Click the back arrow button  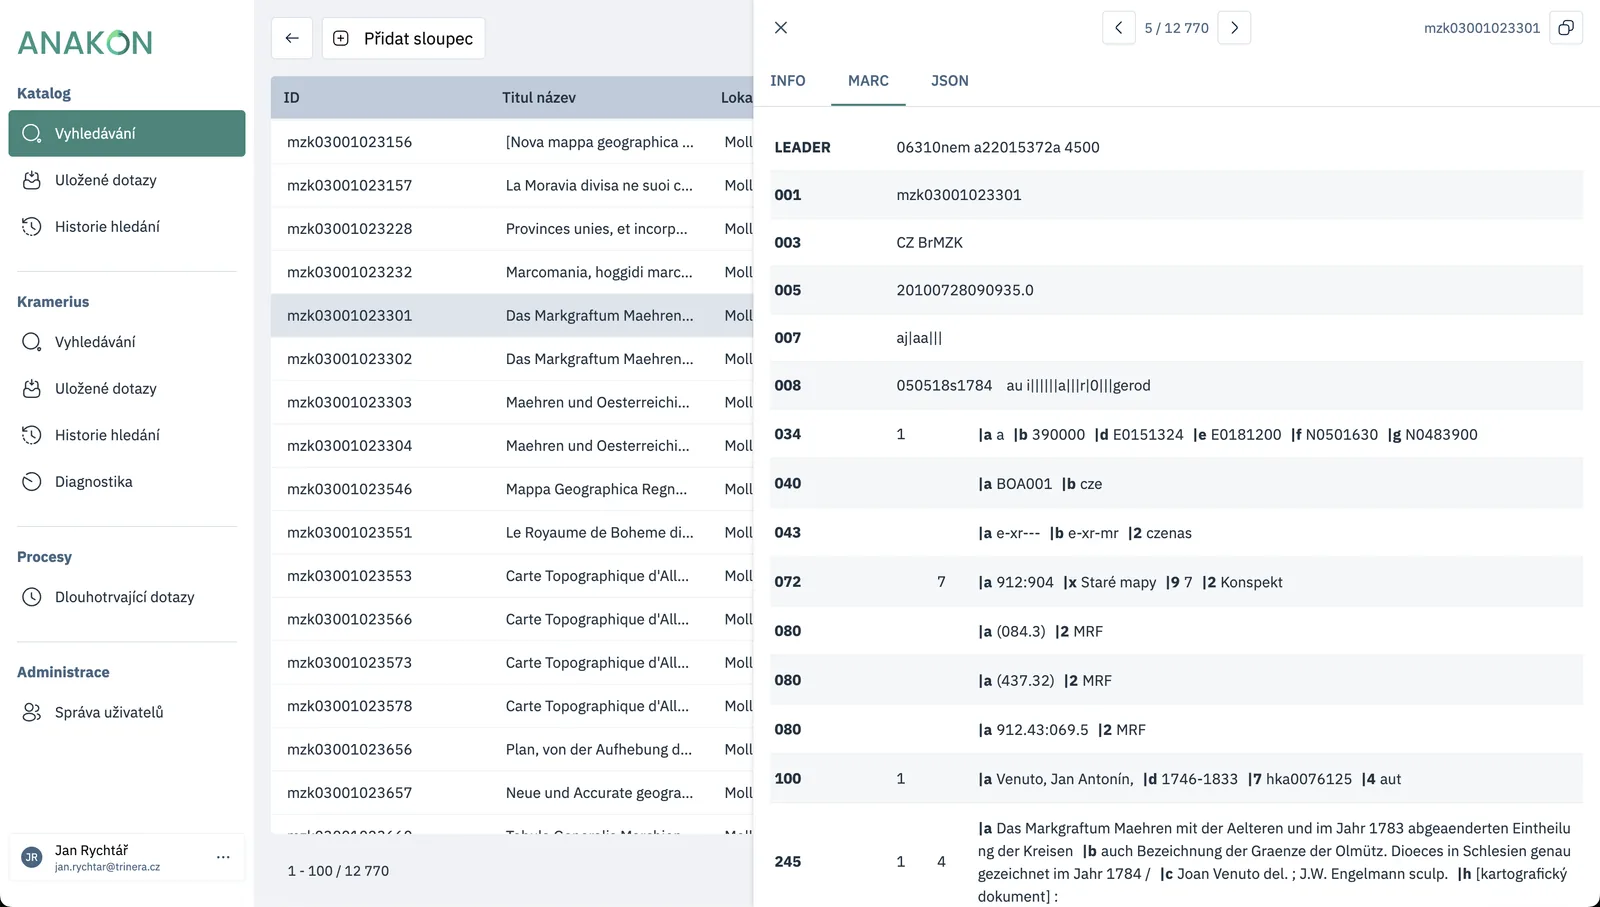(x=292, y=38)
